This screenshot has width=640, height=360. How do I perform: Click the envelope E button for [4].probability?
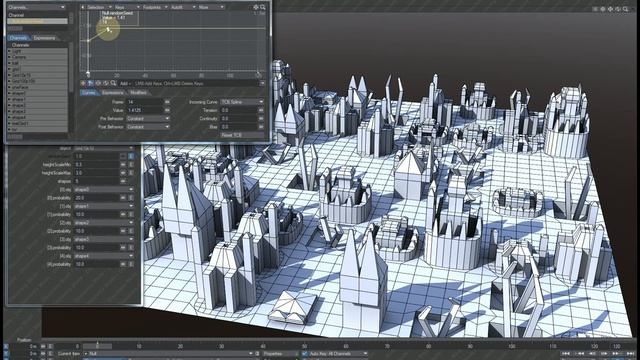tap(131, 264)
